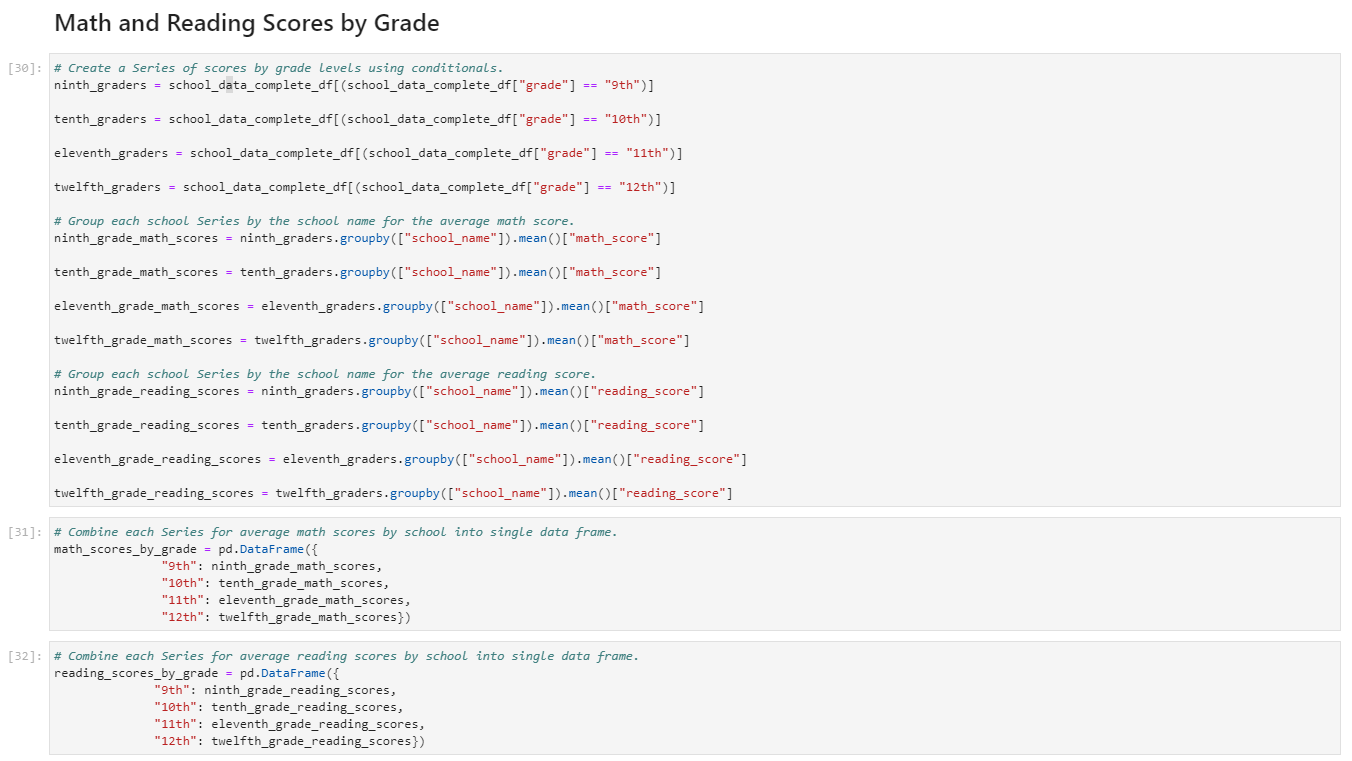Screen dimensions: 1352x761
Task: Click the '"9th": ninth_grade_math_scores,' line
Action: [x=272, y=566]
